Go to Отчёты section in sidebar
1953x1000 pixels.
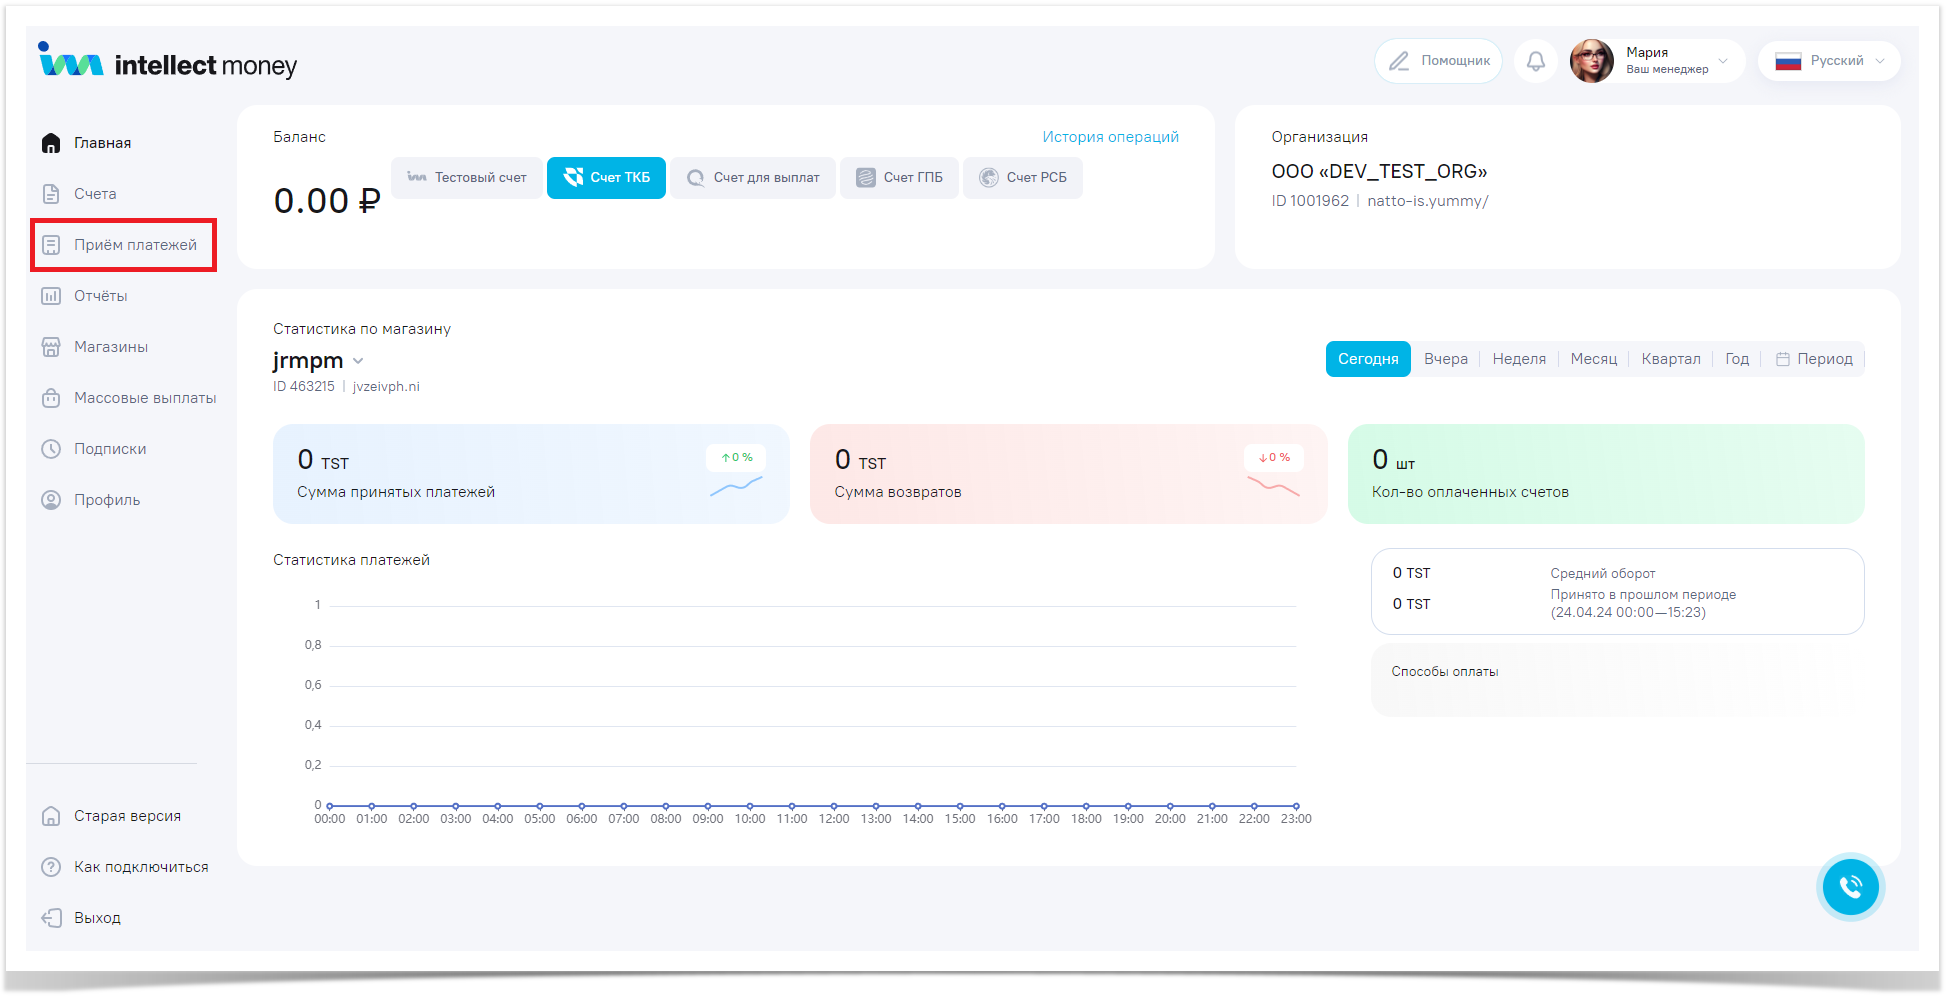coord(100,296)
